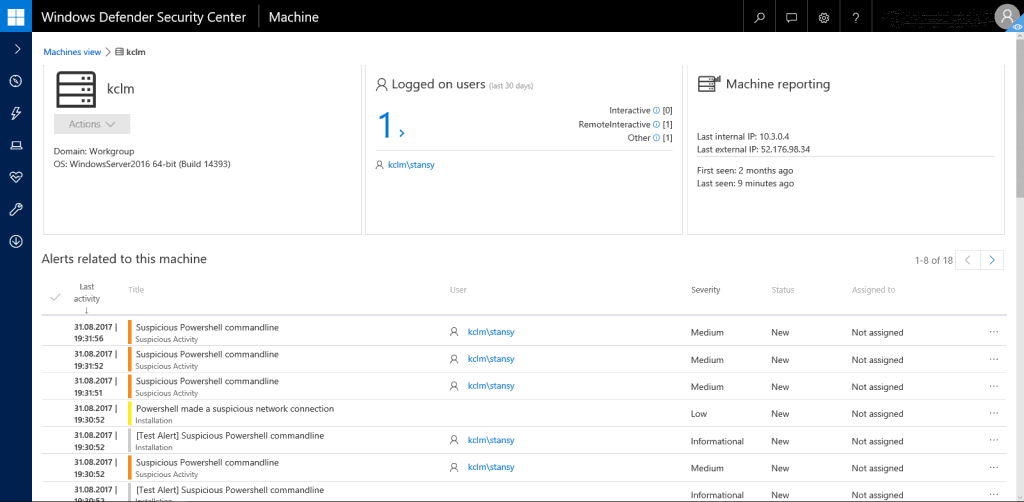Open kclm\stansy link under Logged on users
Viewport: 1024px width, 502px height.
click(411, 165)
